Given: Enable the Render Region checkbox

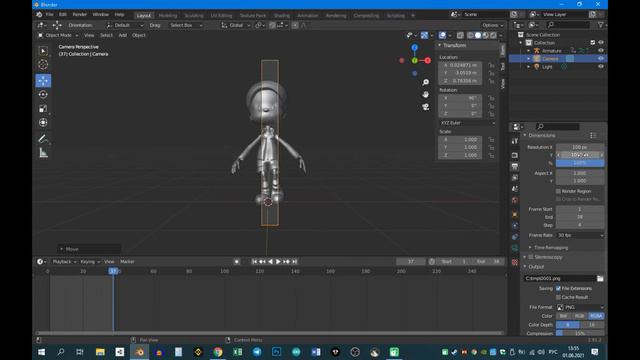Looking at the screenshot, I should point(558,191).
